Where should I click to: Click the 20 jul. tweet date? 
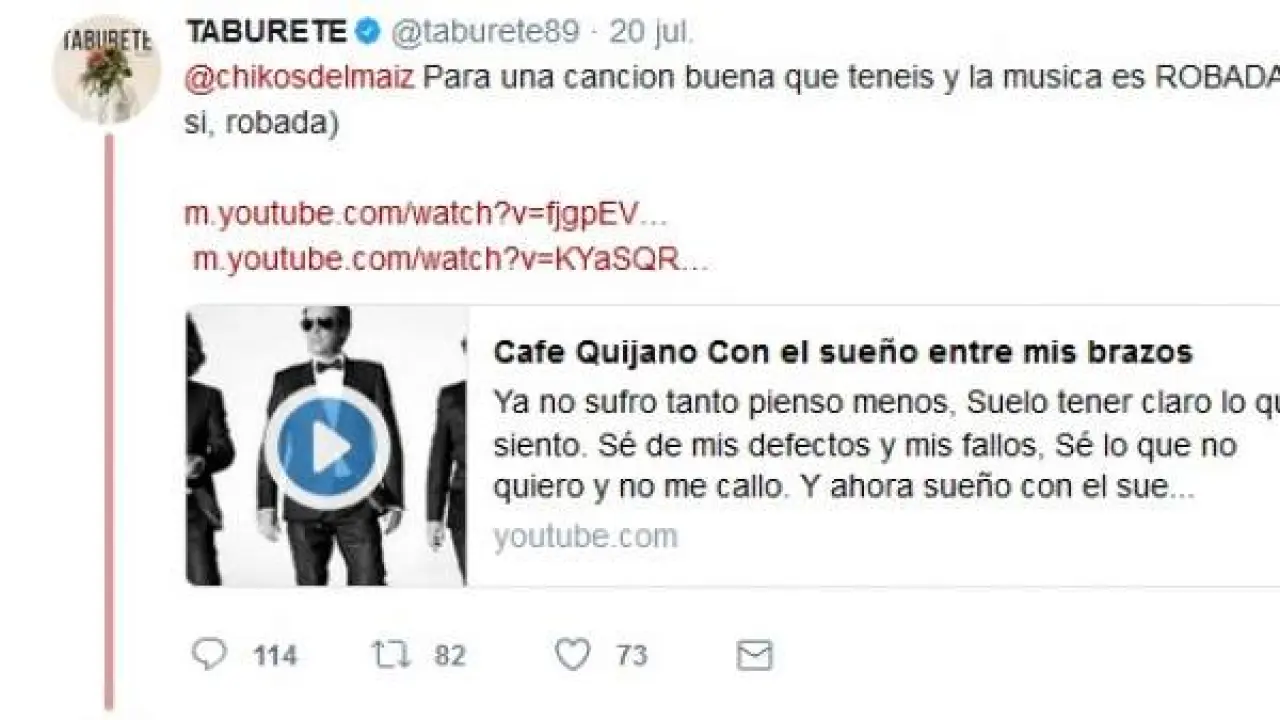(x=651, y=31)
